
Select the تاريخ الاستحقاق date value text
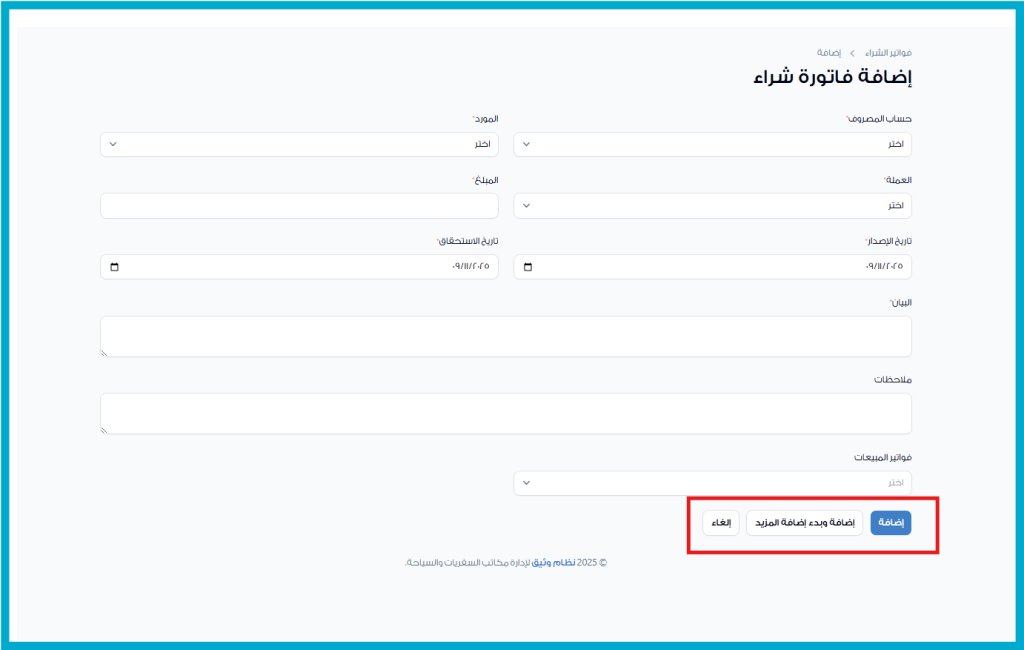(x=471, y=267)
